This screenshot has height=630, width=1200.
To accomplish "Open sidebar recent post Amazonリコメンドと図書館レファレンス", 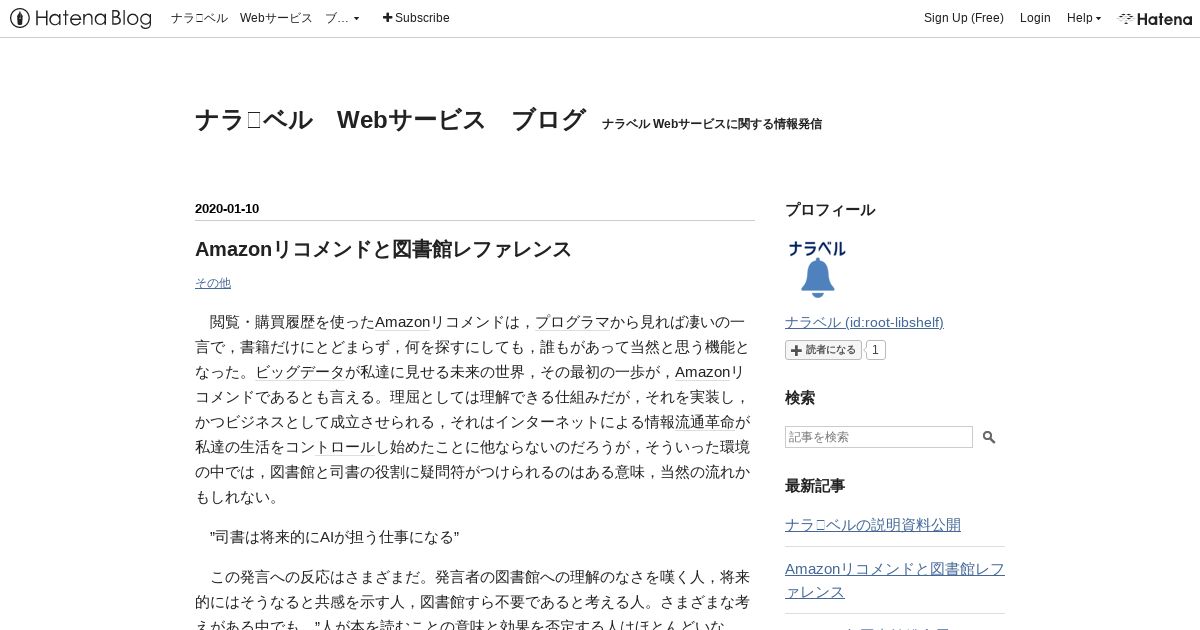I will (895, 580).
